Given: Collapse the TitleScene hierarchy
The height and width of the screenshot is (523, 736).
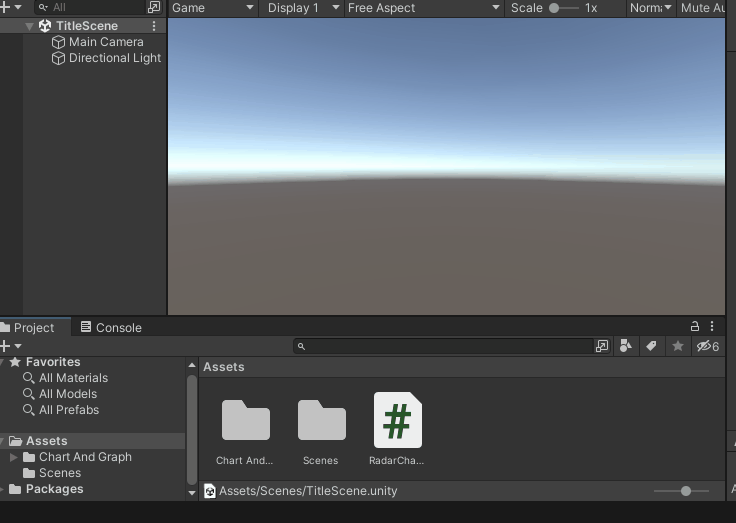Looking at the screenshot, I should pyautogui.click(x=30, y=26).
